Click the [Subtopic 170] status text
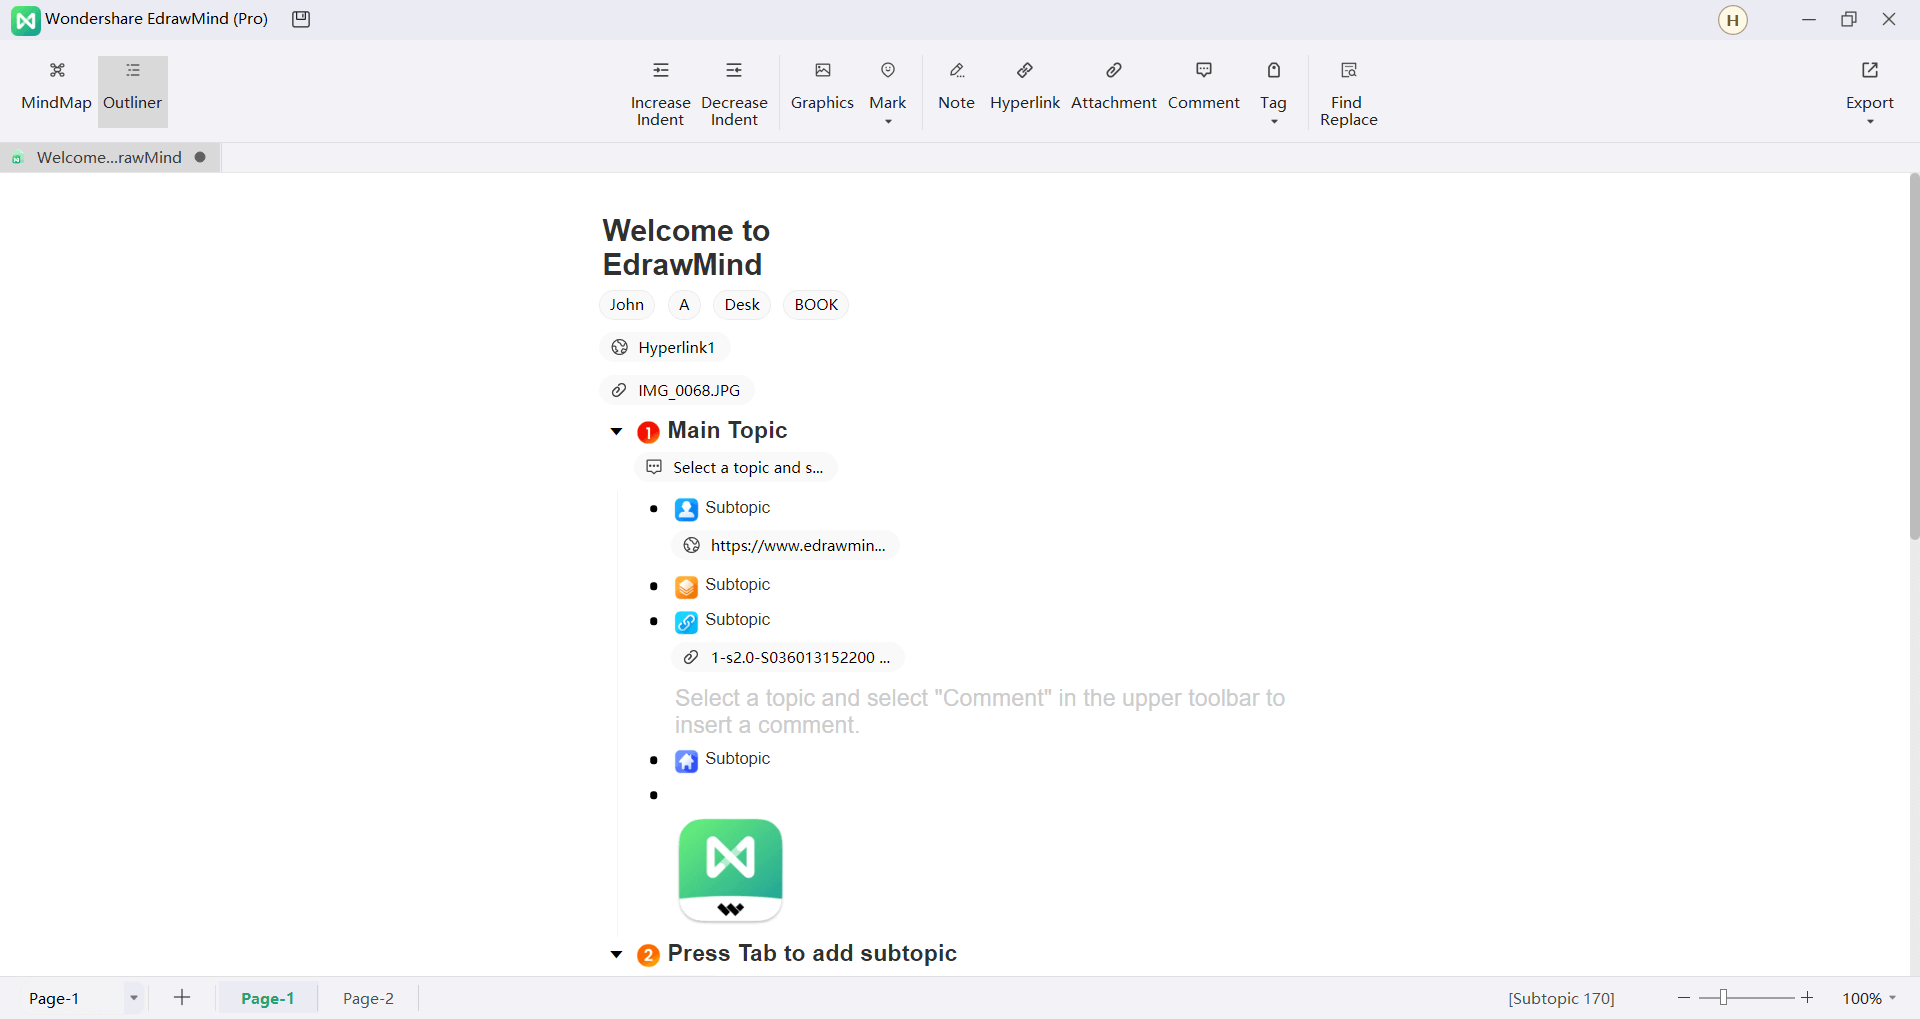1920x1019 pixels. pos(1561,998)
